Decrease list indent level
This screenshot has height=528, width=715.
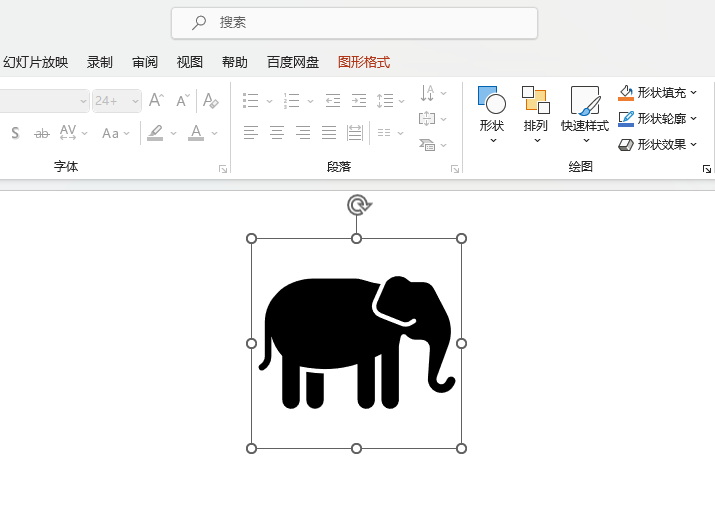point(333,100)
